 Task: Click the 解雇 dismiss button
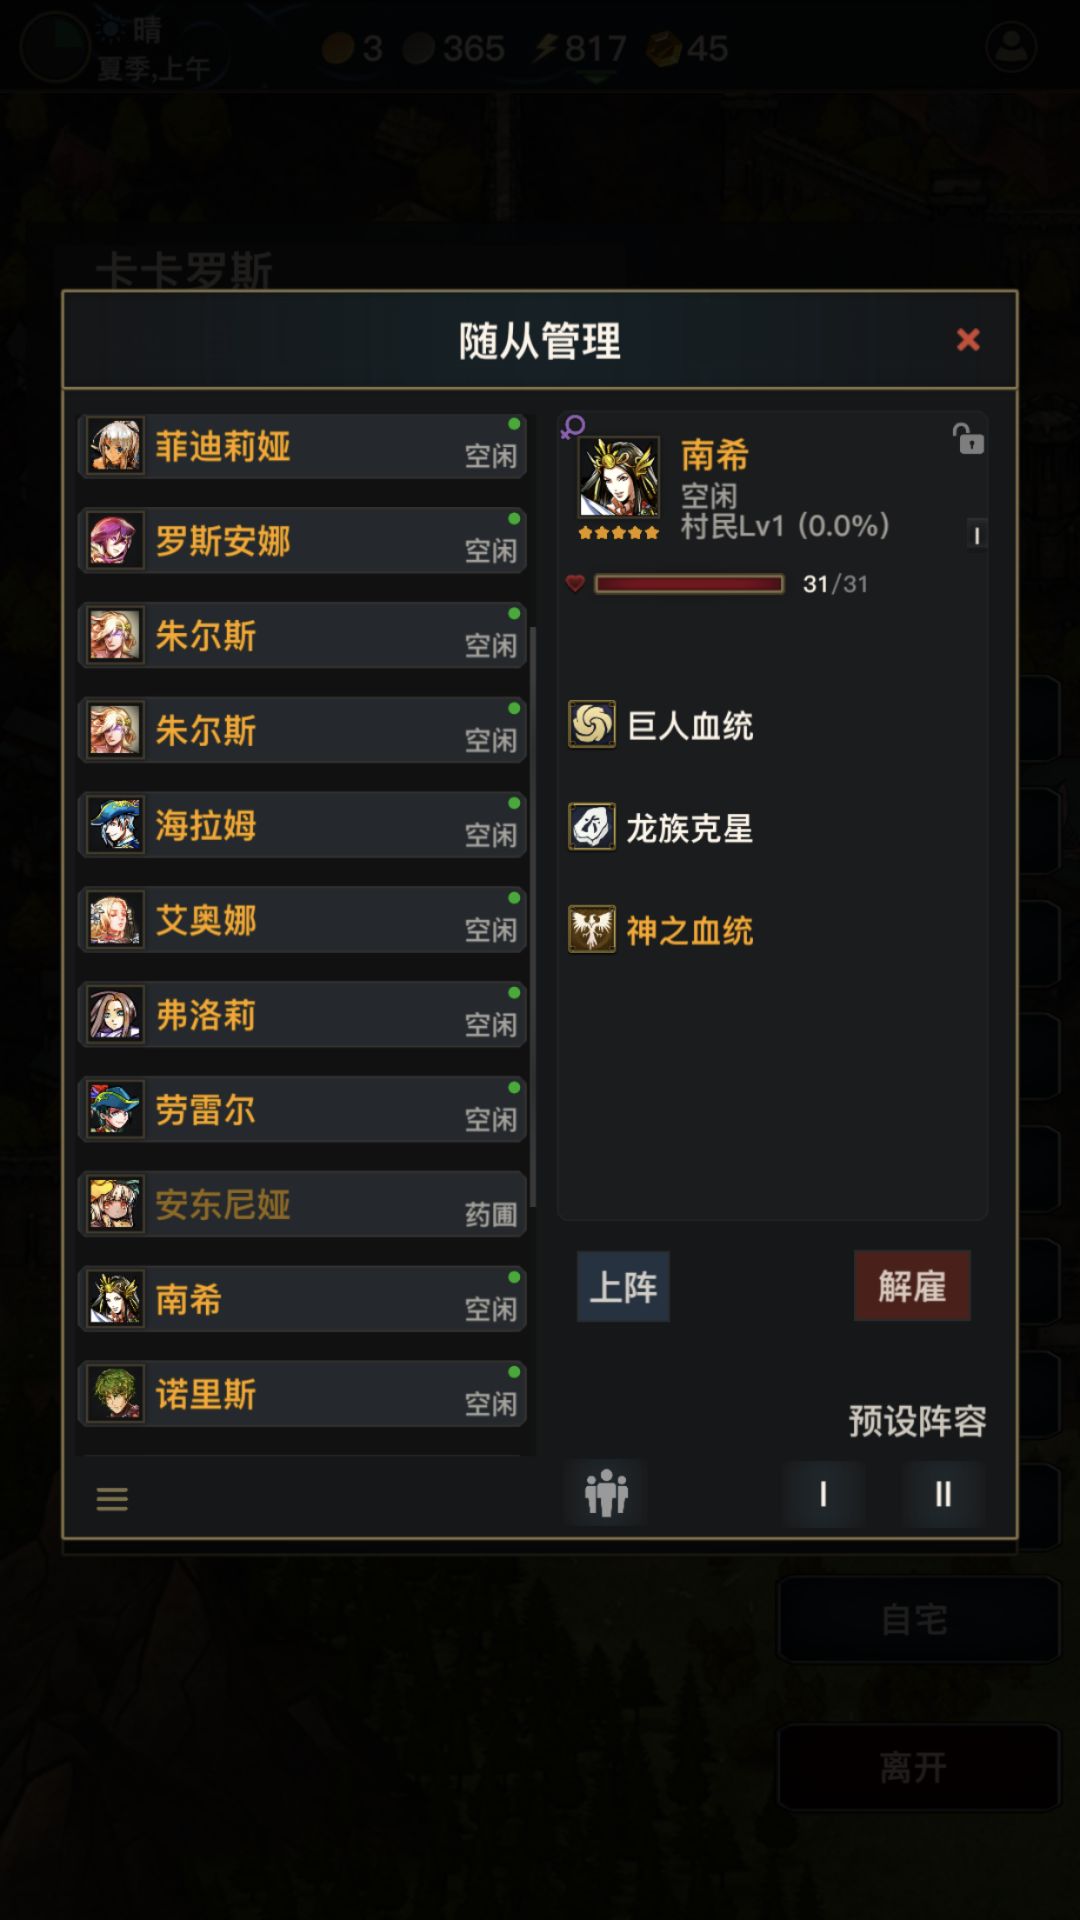point(912,1286)
